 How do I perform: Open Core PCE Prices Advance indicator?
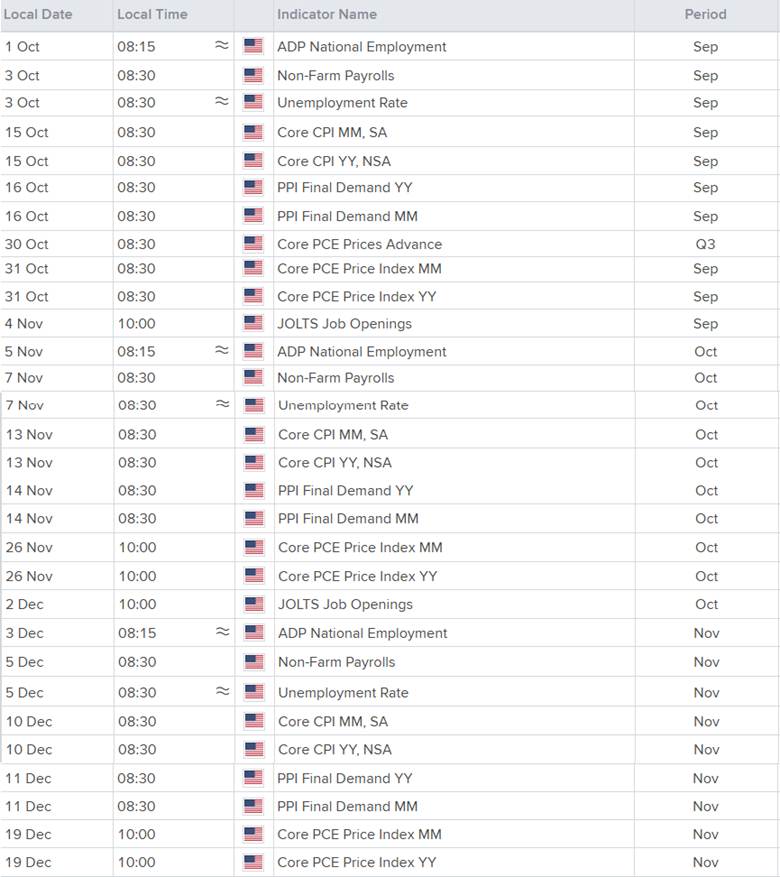pyautogui.click(x=359, y=244)
